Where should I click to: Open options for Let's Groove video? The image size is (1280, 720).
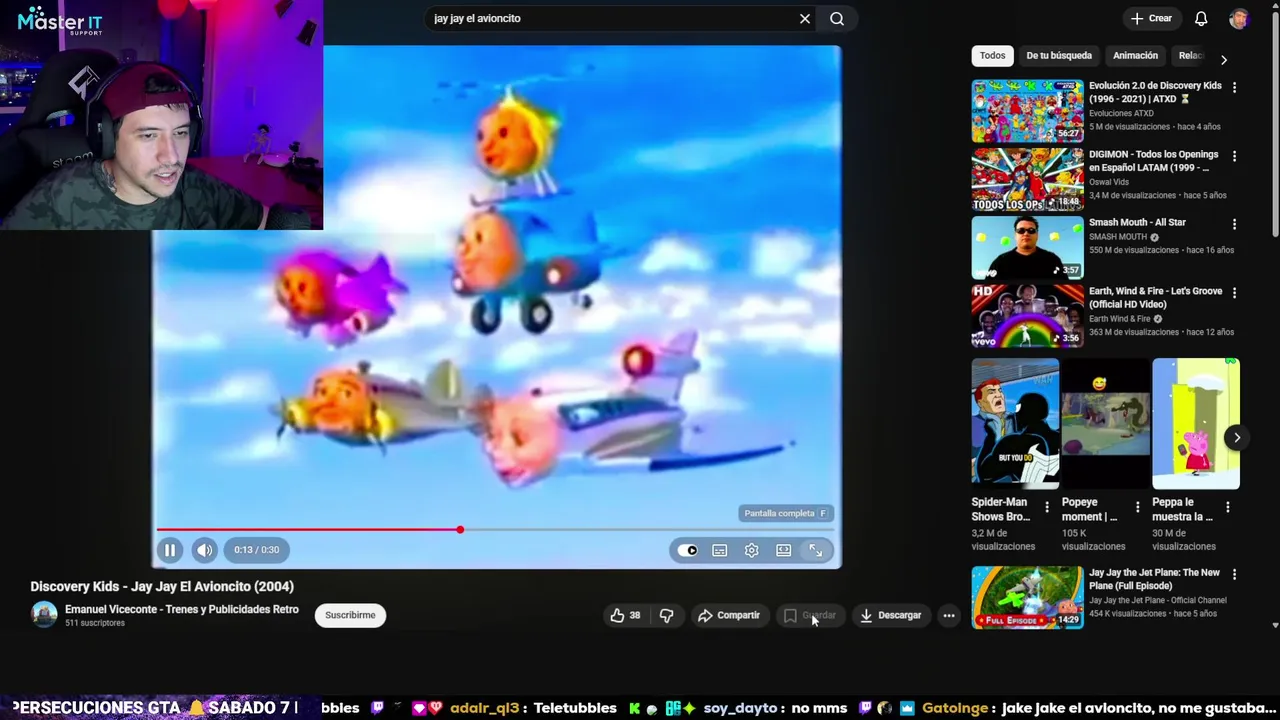pos(1234,293)
